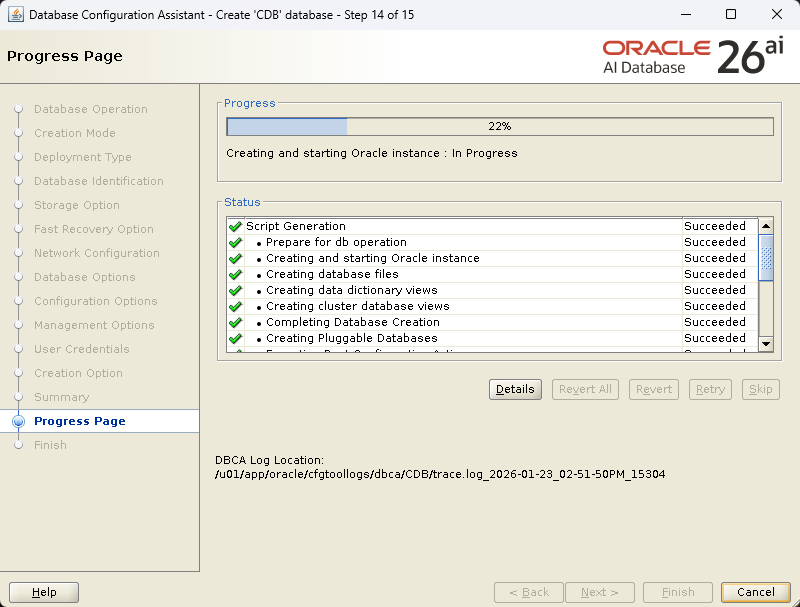Select Network Configuration step
Viewport: 800px width, 607px height.
tap(96, 253)
